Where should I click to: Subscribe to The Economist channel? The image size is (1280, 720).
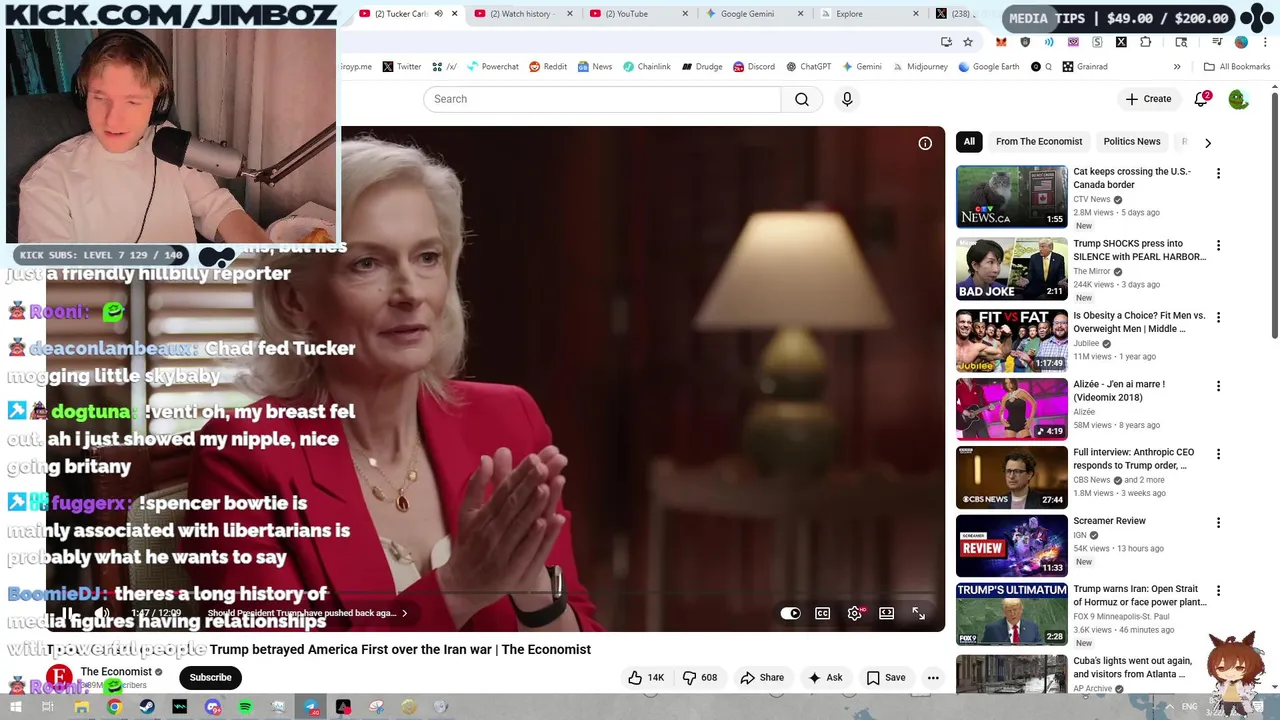point(210,677)
